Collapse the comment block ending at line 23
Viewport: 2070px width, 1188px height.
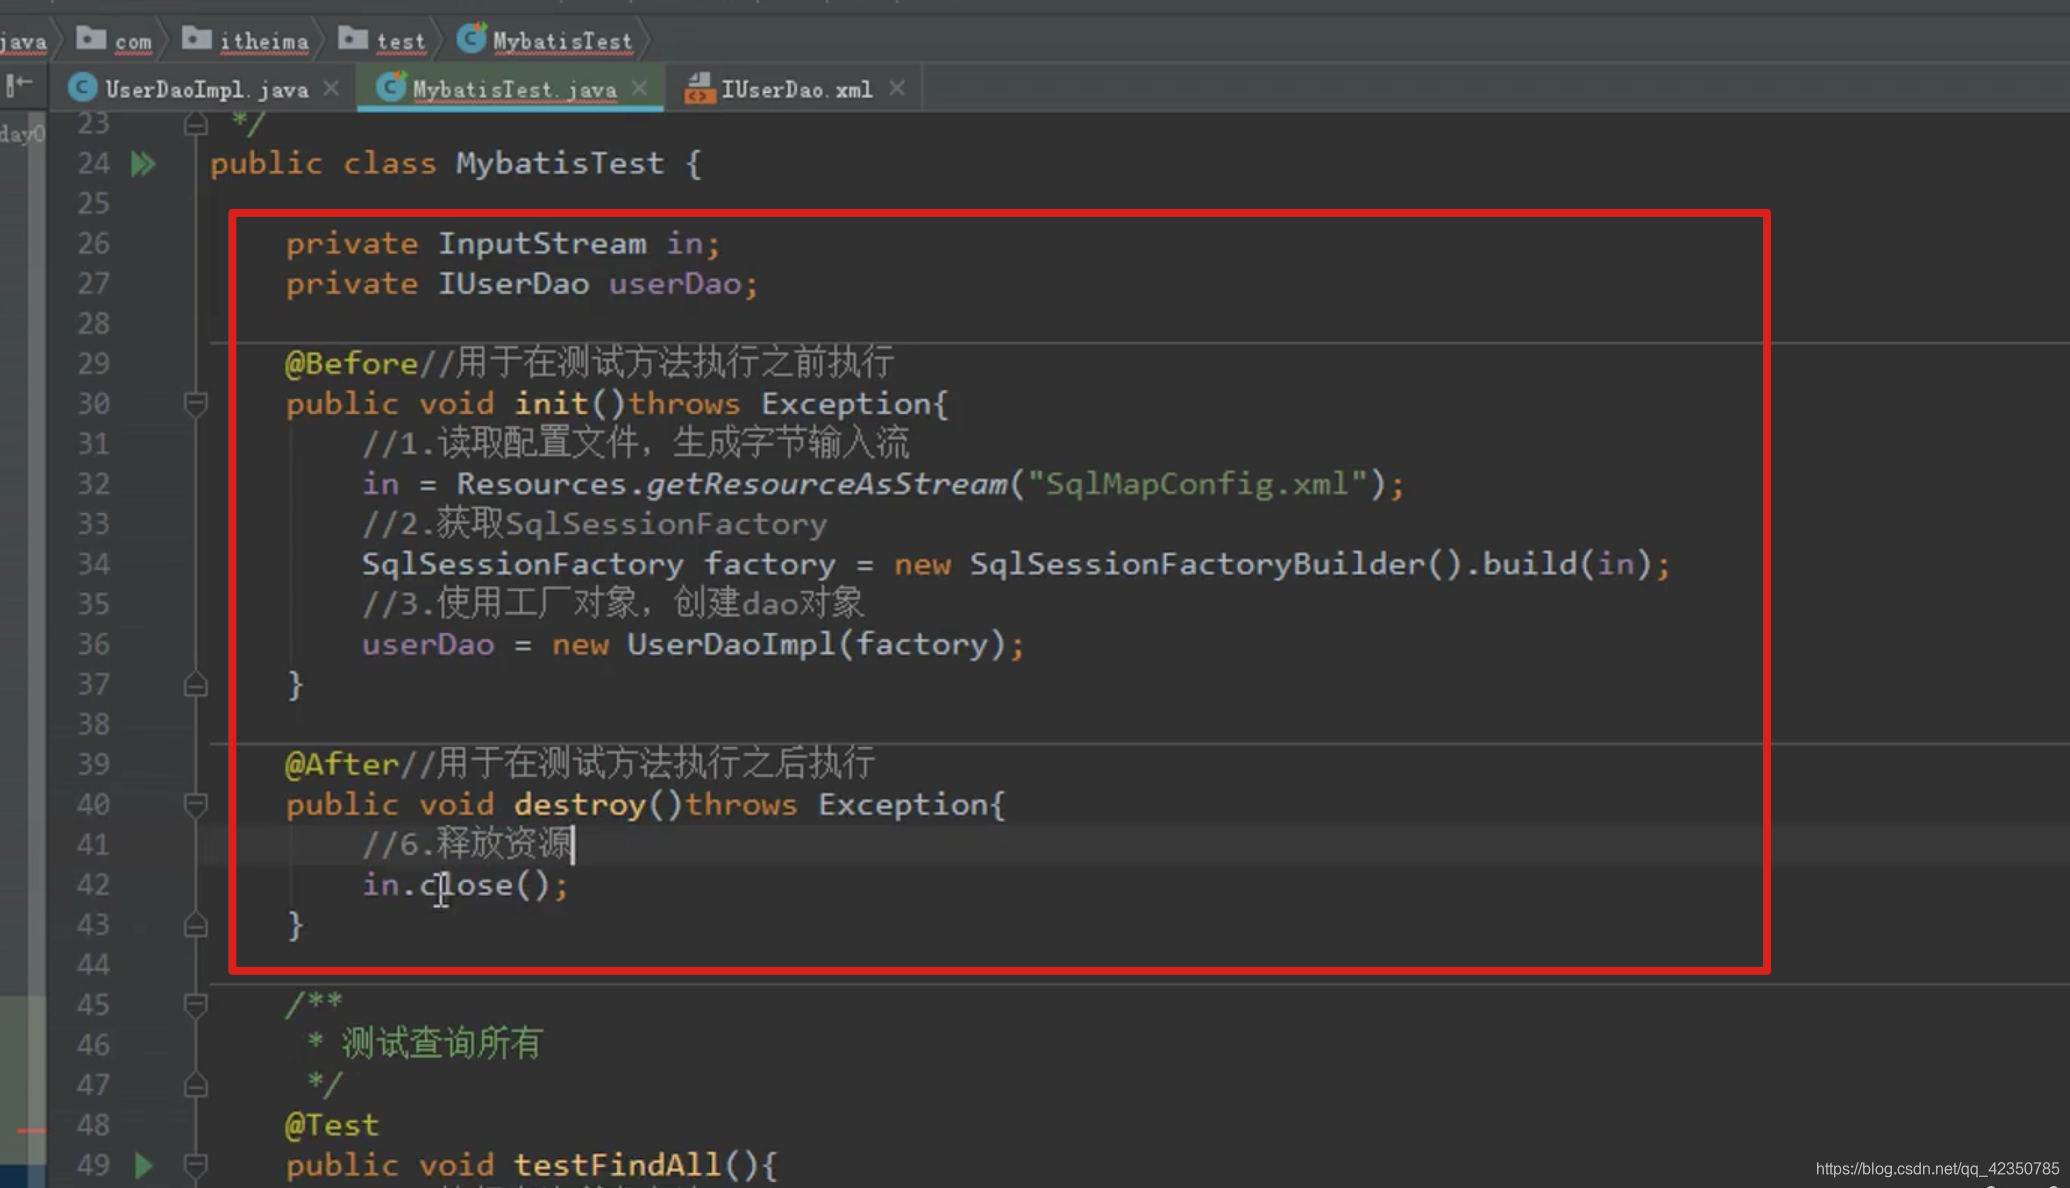coord(196,124)
